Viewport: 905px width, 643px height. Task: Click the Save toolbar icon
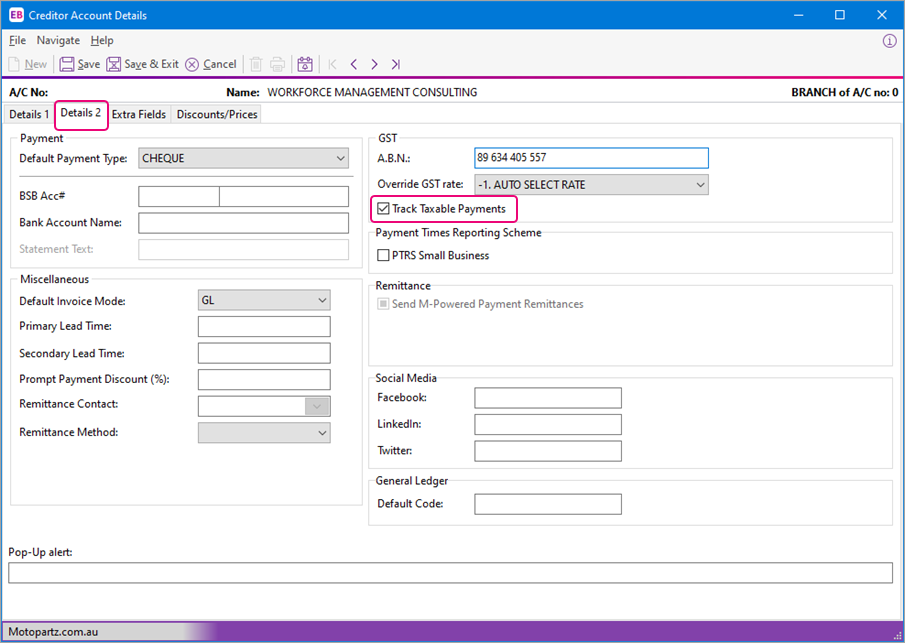click(x=67, y=64)
